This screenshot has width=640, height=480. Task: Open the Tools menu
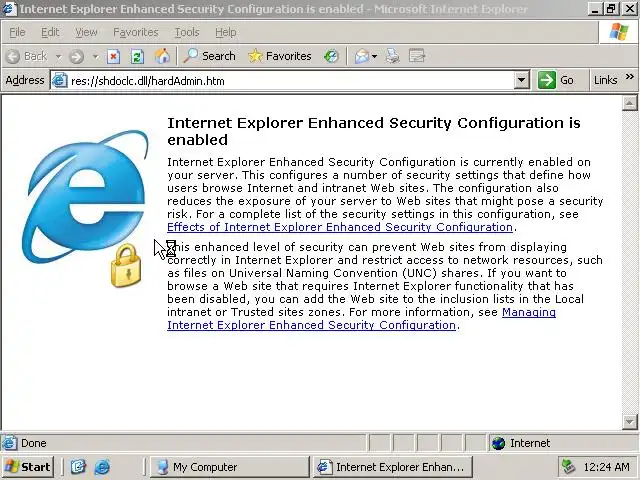[x=187, y=32]
